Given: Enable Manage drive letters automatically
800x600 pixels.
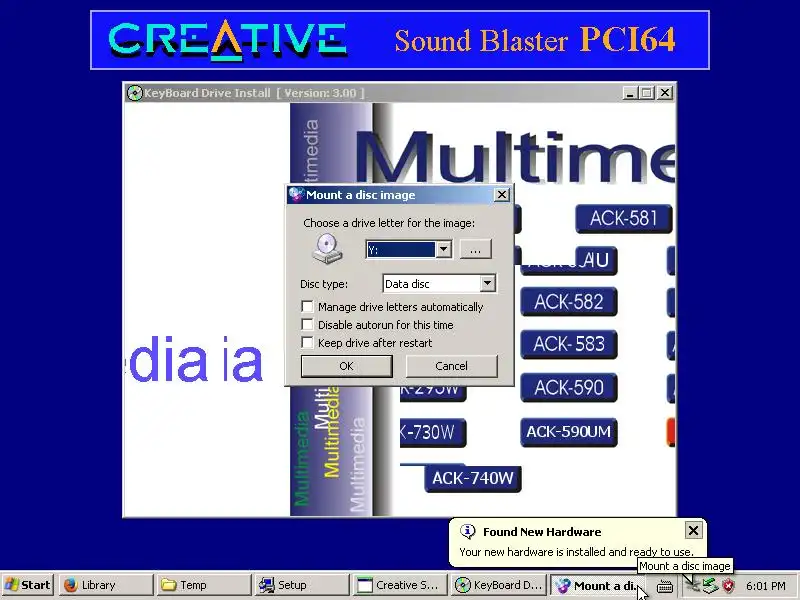Looking at the screenshot, I should point(307,307).
